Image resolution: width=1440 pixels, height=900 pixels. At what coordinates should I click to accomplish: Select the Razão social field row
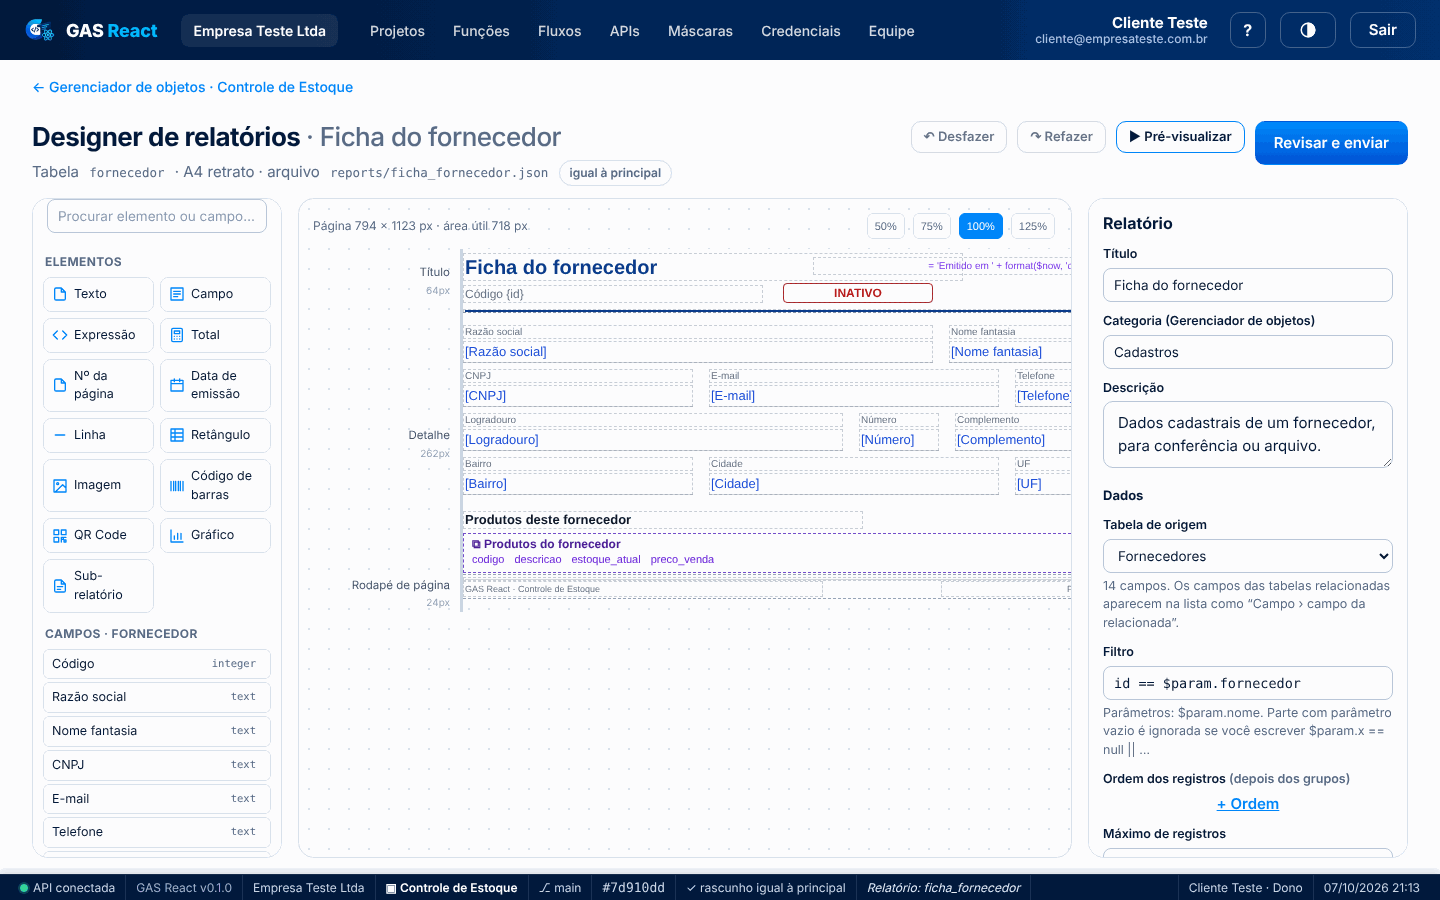tap(157, 697)
